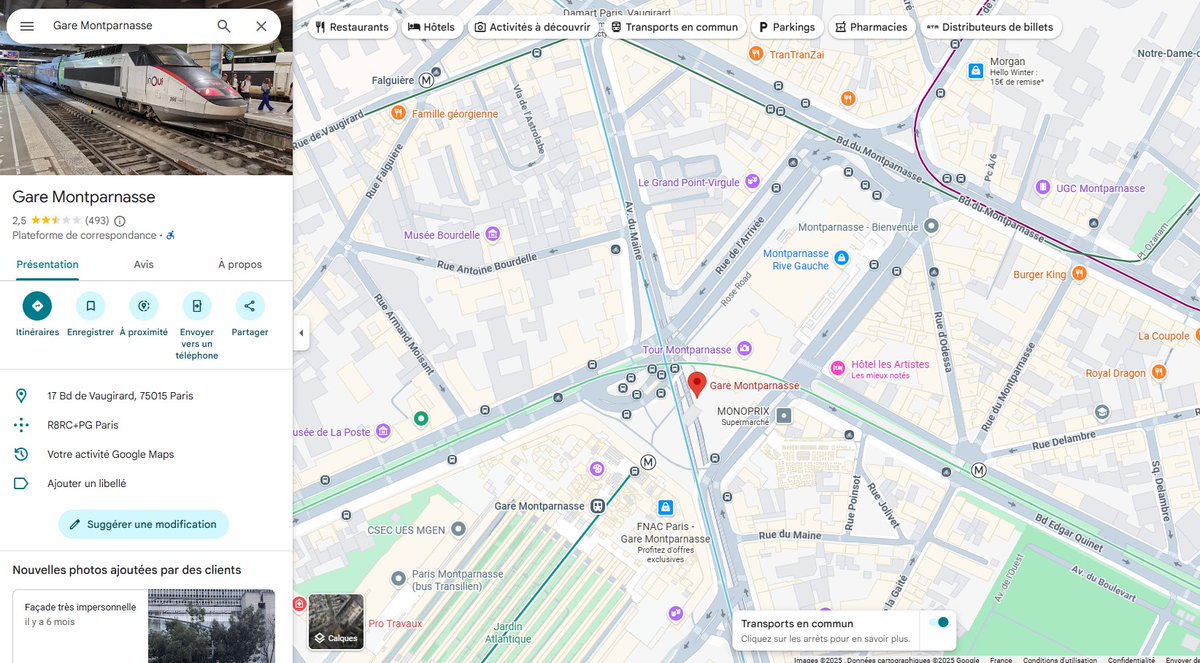
Task: Open the Conditions d'utilisation link
Action: coord(1059,660)
